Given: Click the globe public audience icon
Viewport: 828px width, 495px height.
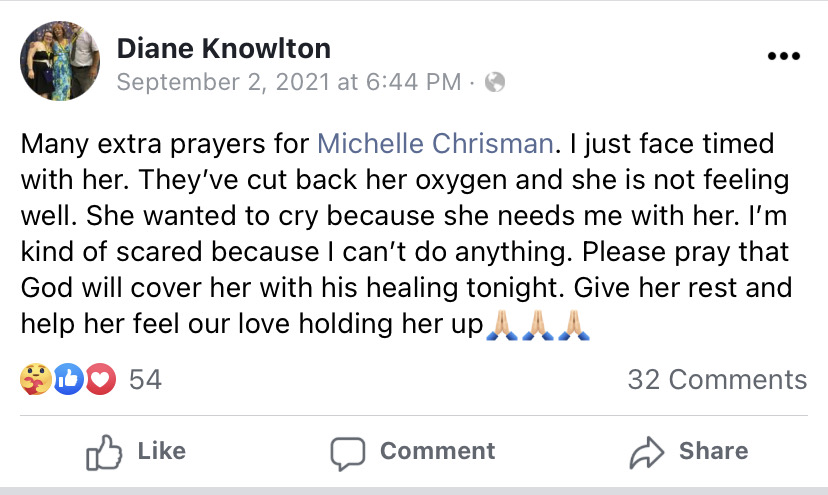Looking at the screenshot, I should click(494, 82).
